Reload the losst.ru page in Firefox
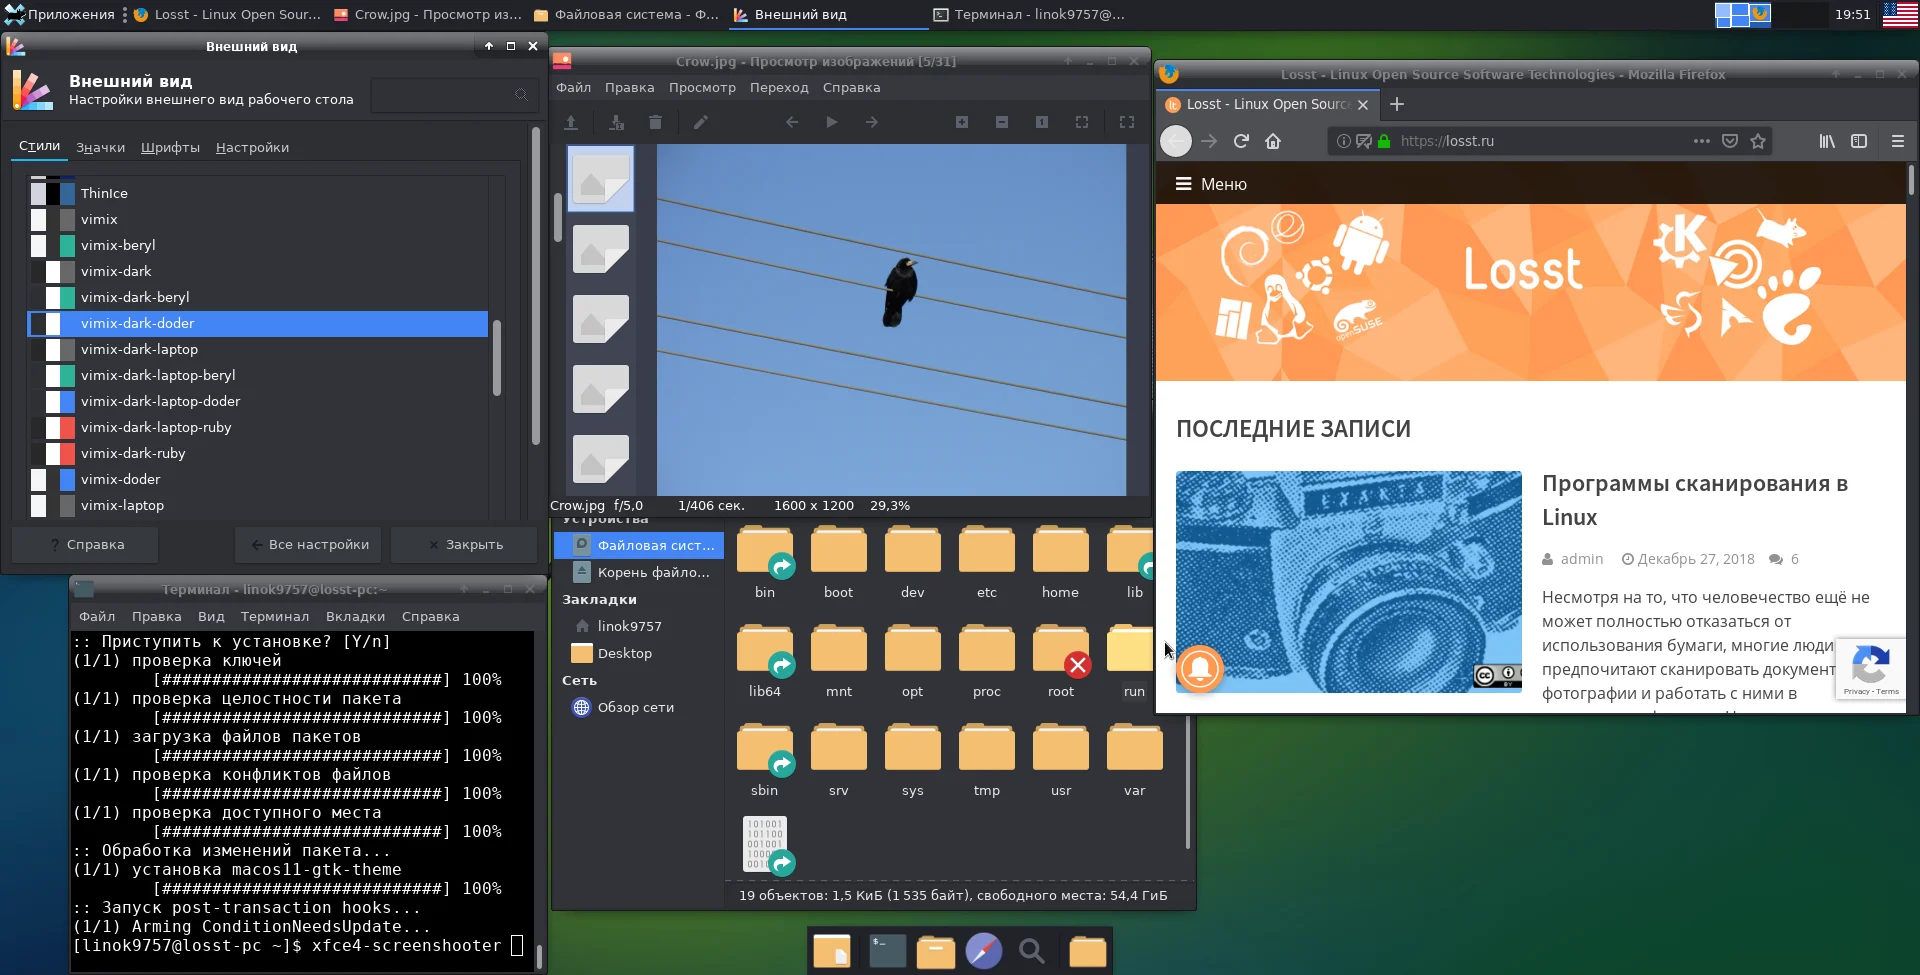The height and width of the screenshot is (975, 1920). click(1241, 141)
